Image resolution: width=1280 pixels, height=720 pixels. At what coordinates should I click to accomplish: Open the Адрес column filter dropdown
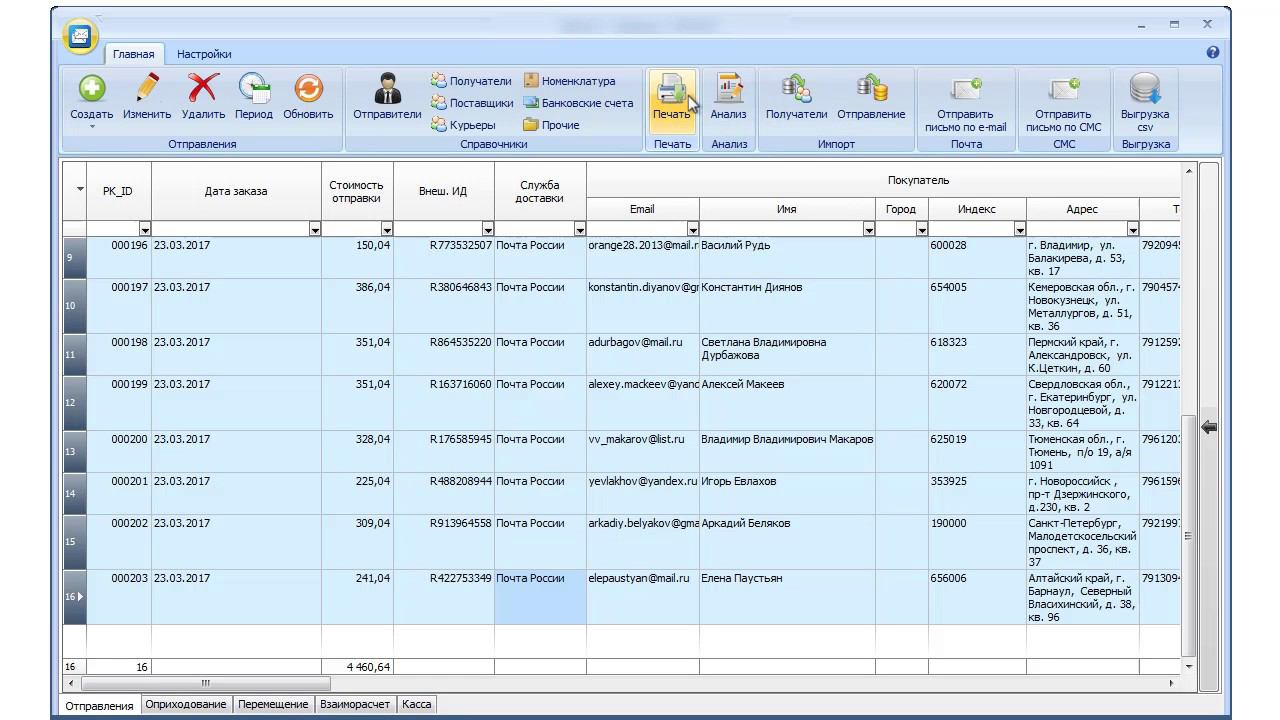1133,230
